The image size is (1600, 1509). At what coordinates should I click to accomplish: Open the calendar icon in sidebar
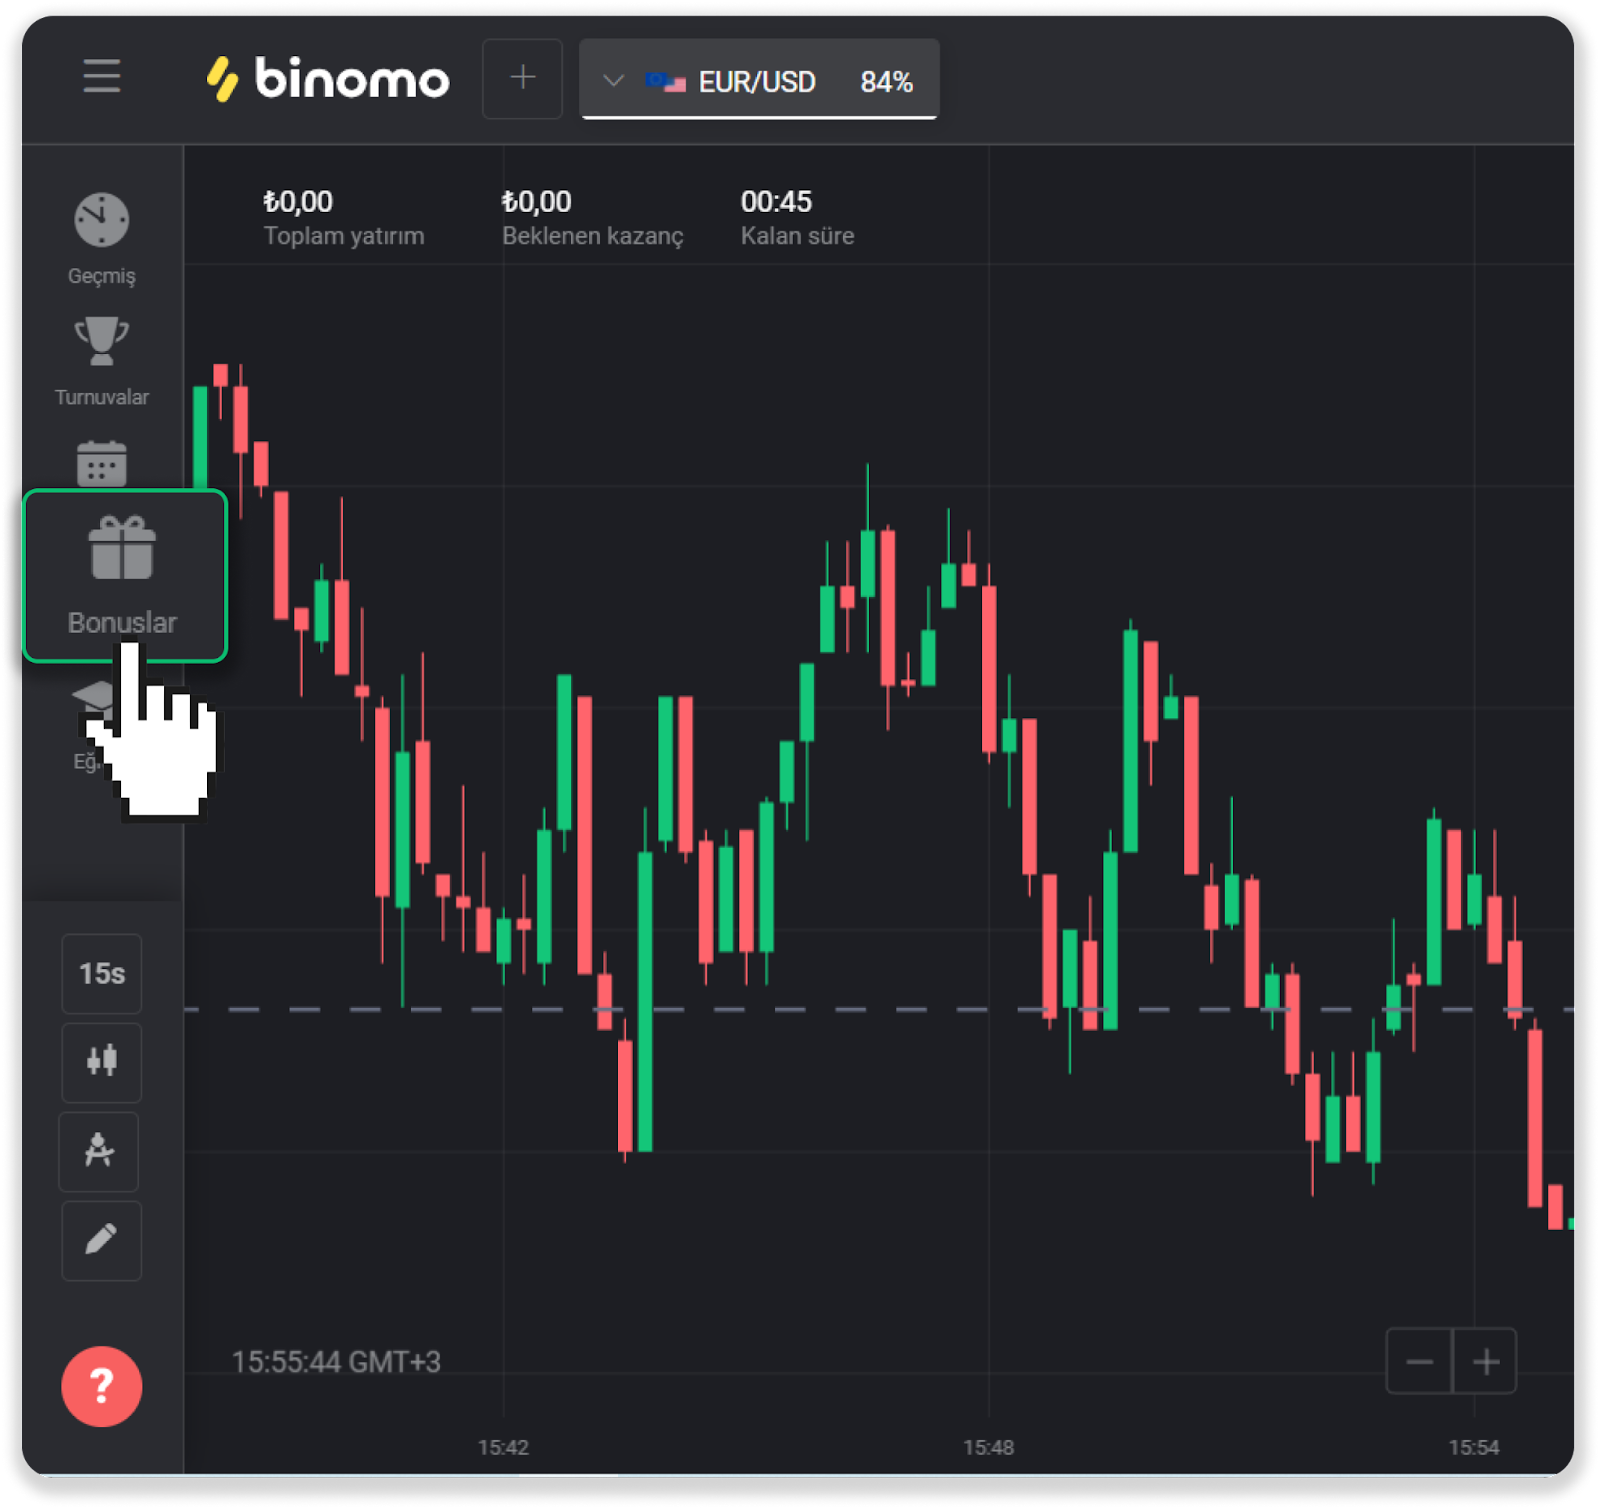click(x=101, y=464)
